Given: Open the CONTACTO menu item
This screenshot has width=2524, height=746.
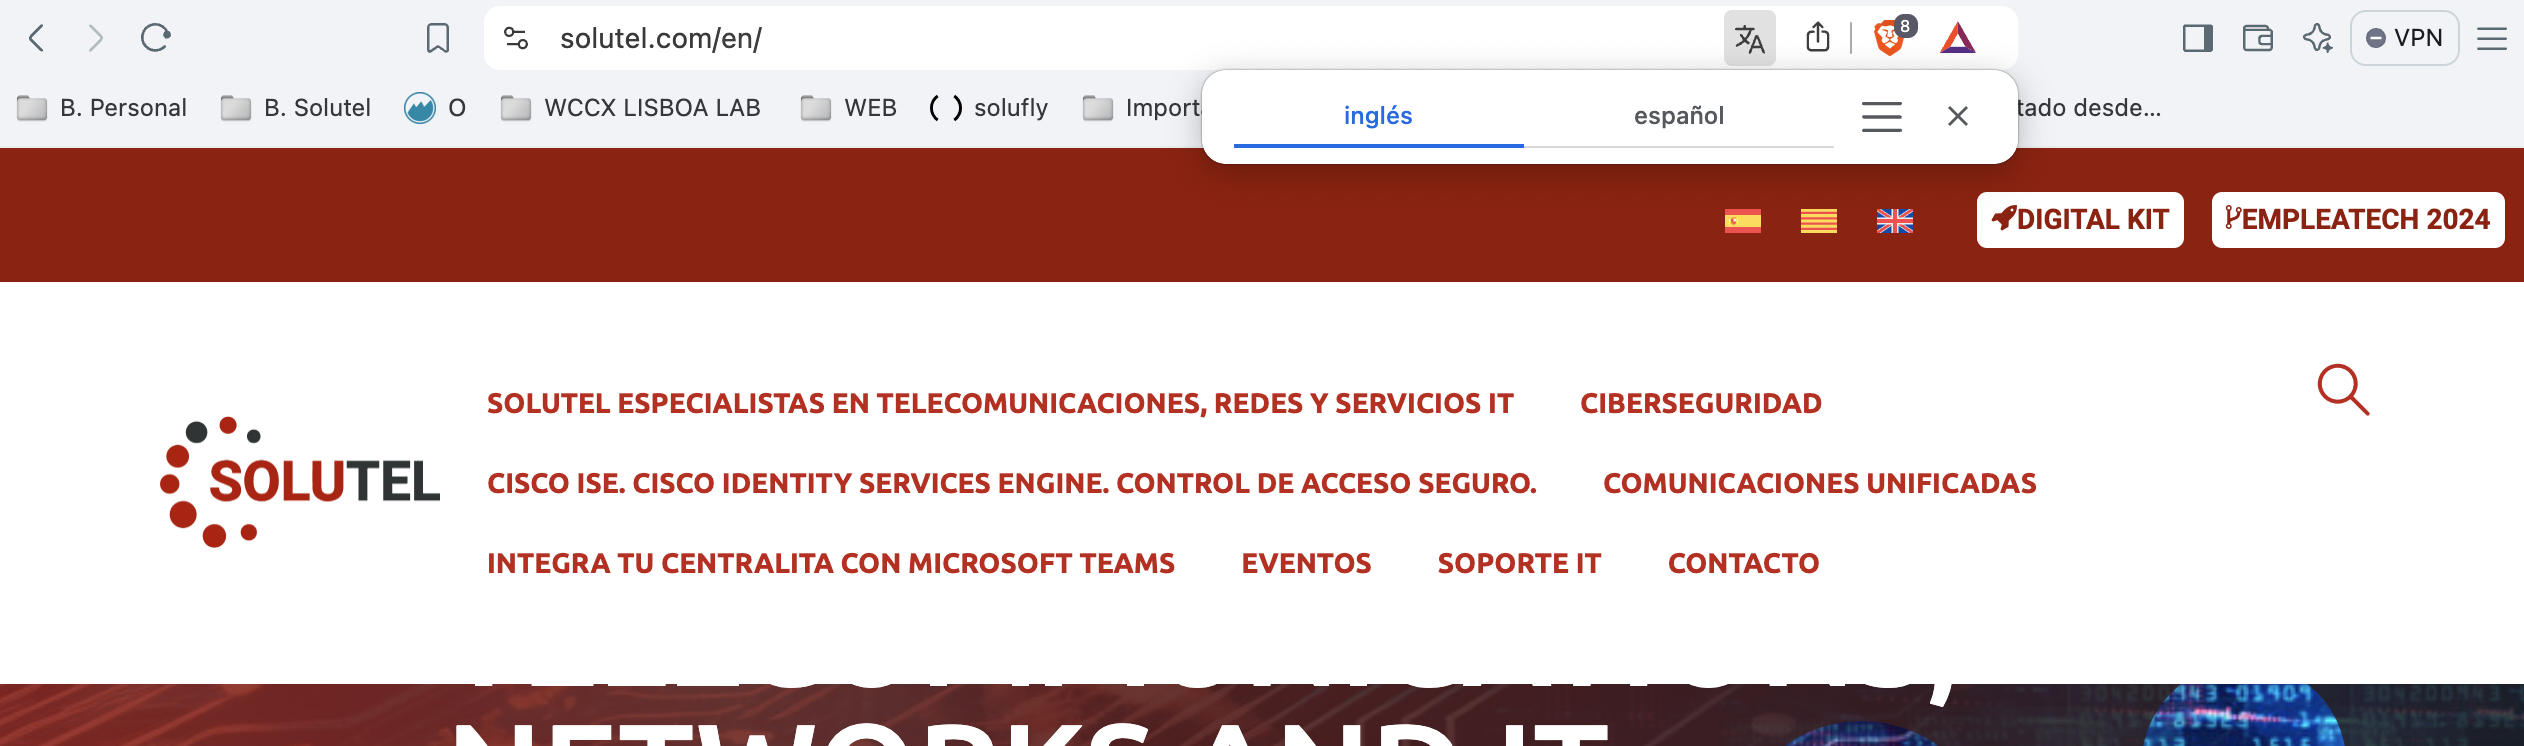Looking at the screenshot, I should pos(1743,564).
